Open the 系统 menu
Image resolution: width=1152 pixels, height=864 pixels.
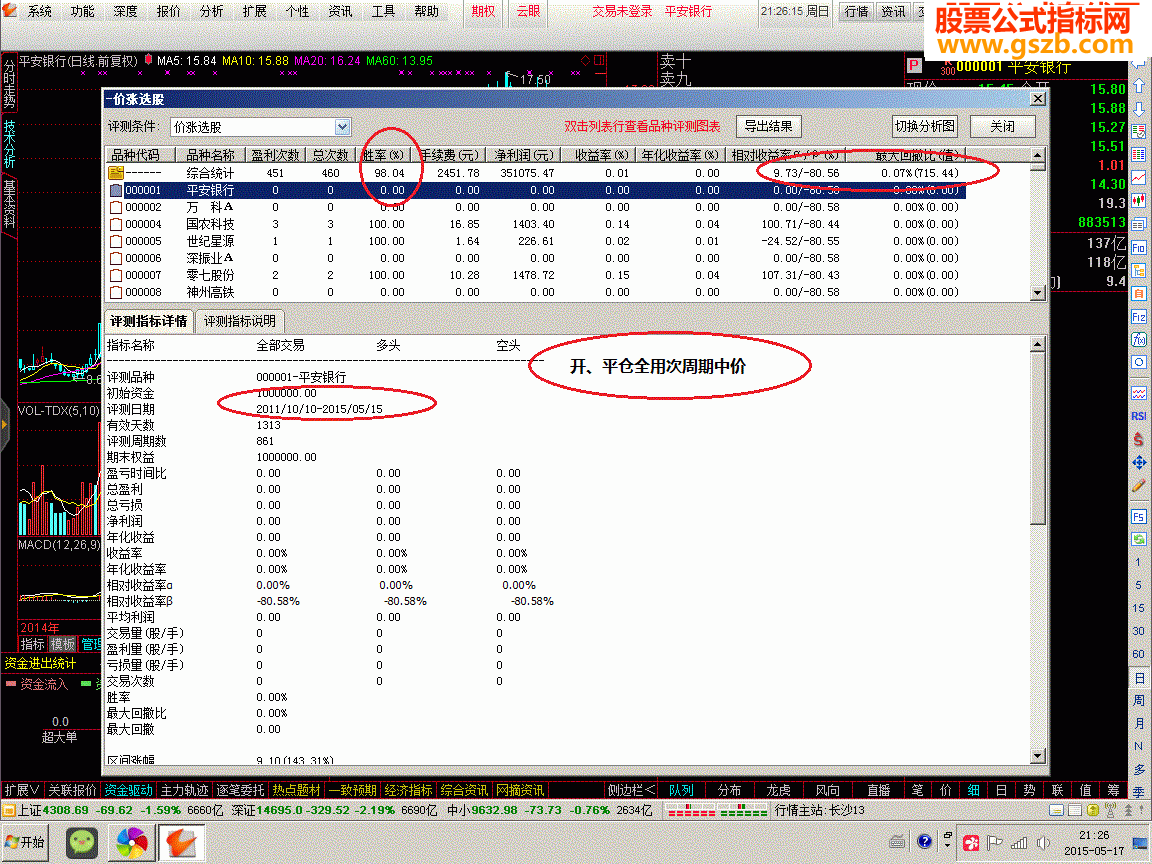[40, 11]
